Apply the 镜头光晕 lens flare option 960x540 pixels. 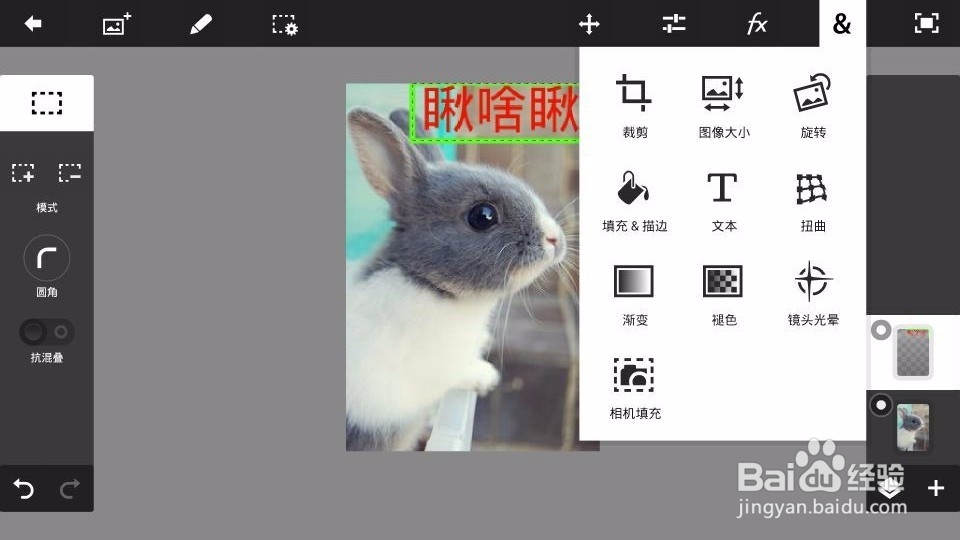(x=812, y=294)
